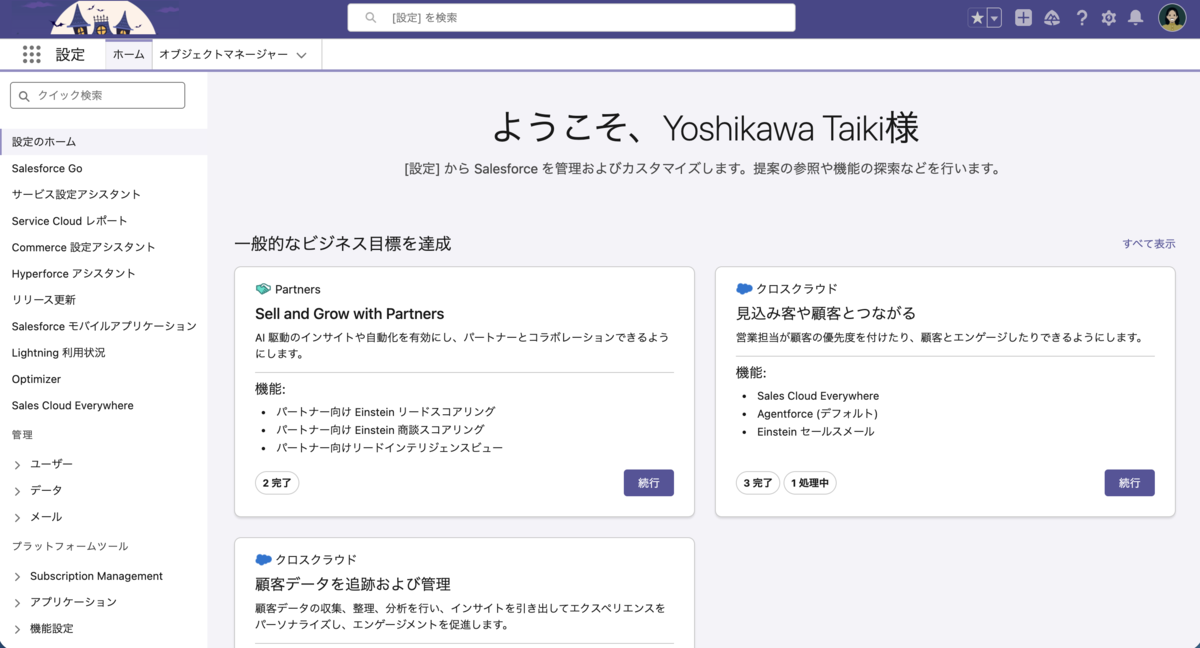Image resolution: width=1200 pixels, height=648 pixels.
Task: Expand the Subscription Management node chevron
Action: pos(17,576)
